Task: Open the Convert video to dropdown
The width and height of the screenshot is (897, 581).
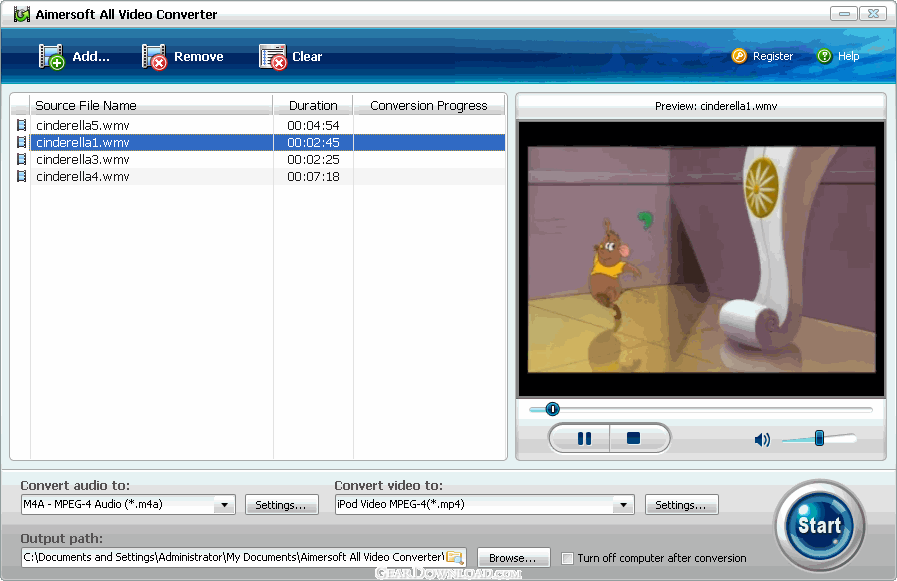Action: (623, 504)
